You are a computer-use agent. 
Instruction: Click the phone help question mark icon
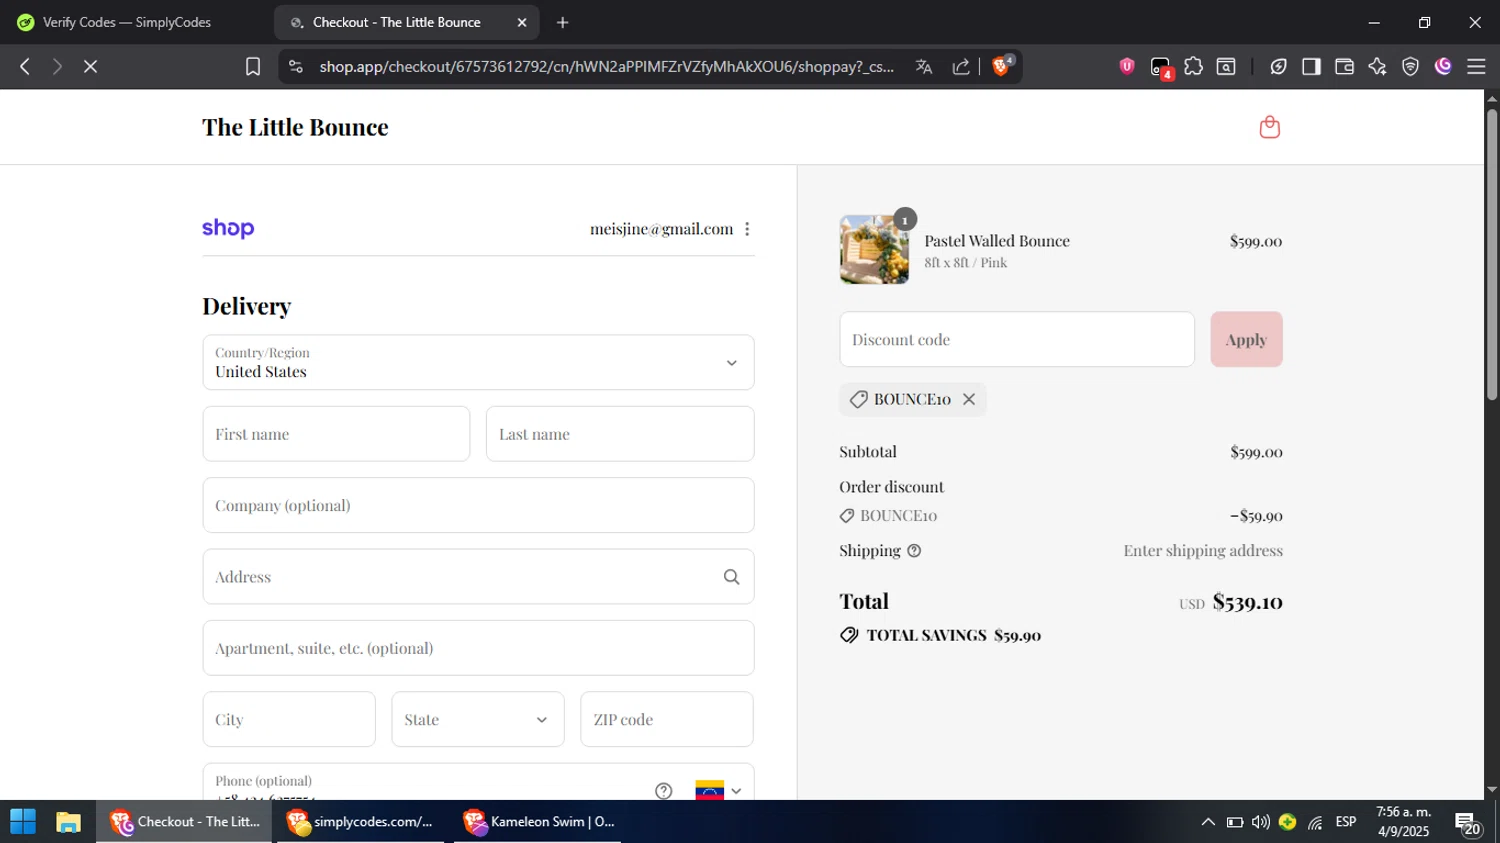point(664,791)
